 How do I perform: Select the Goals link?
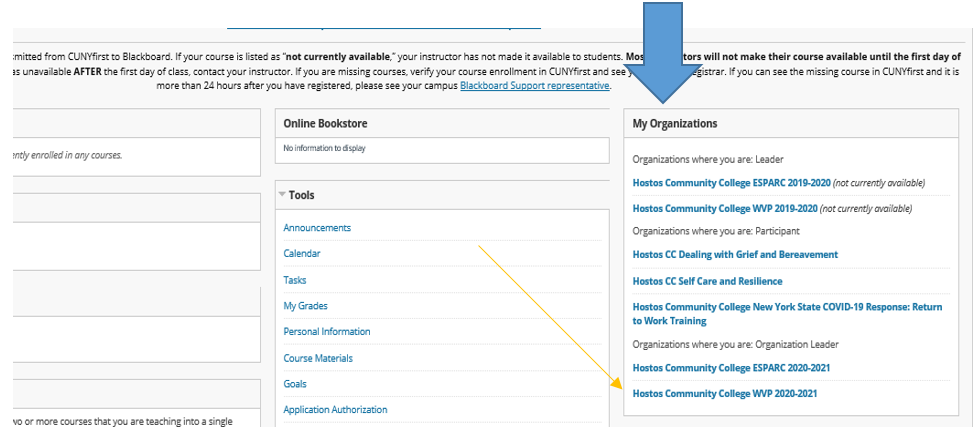(295, 384)
